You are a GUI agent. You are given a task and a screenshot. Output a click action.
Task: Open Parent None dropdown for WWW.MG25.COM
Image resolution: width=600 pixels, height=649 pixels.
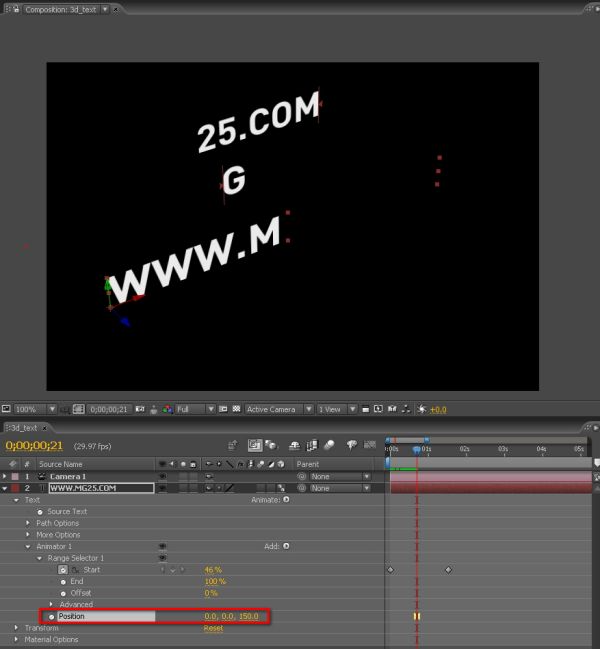point(340,488)
